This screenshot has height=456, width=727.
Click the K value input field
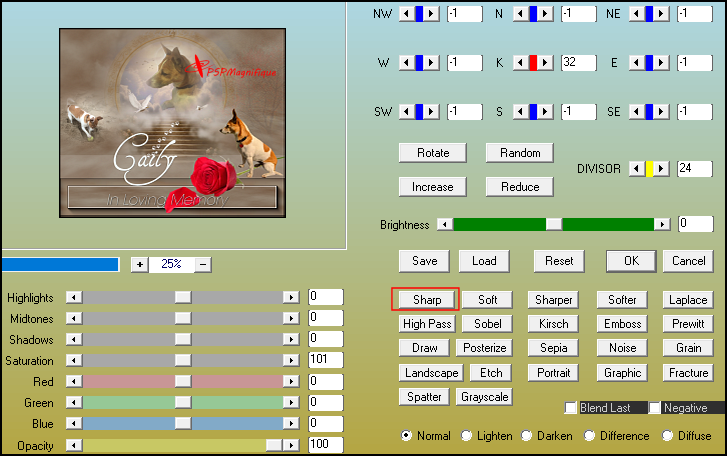[x=578, y=63]
